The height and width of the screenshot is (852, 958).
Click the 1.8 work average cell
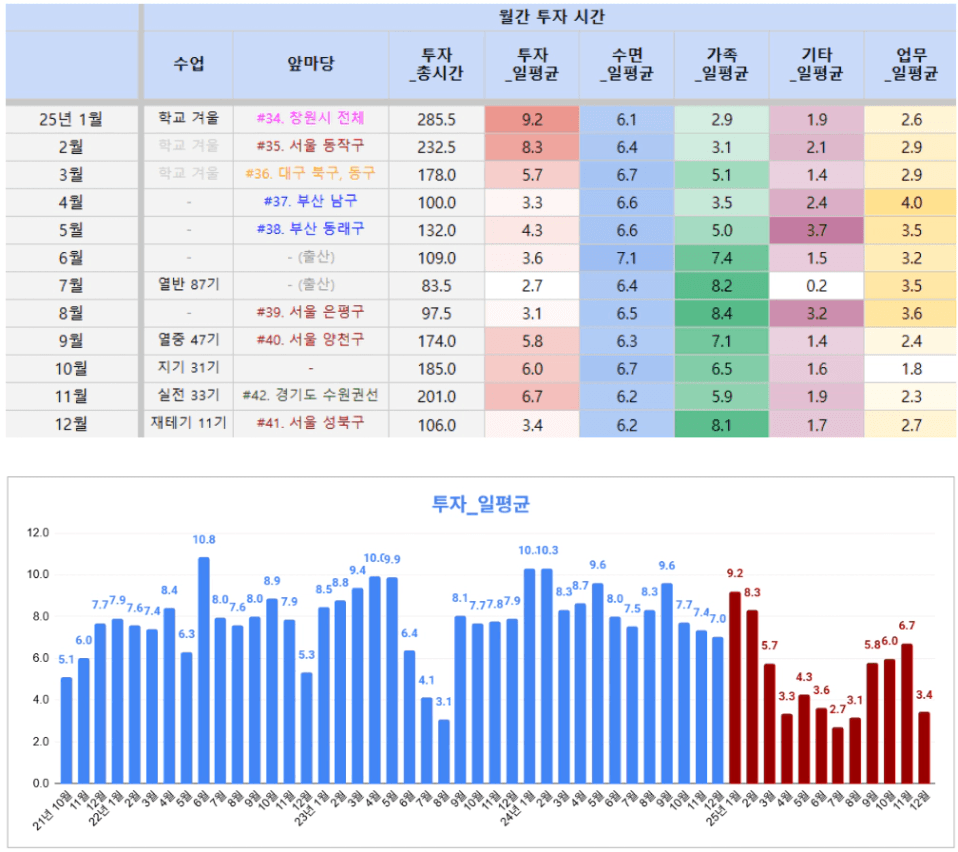pyautogui.click(x=910, y=369)
